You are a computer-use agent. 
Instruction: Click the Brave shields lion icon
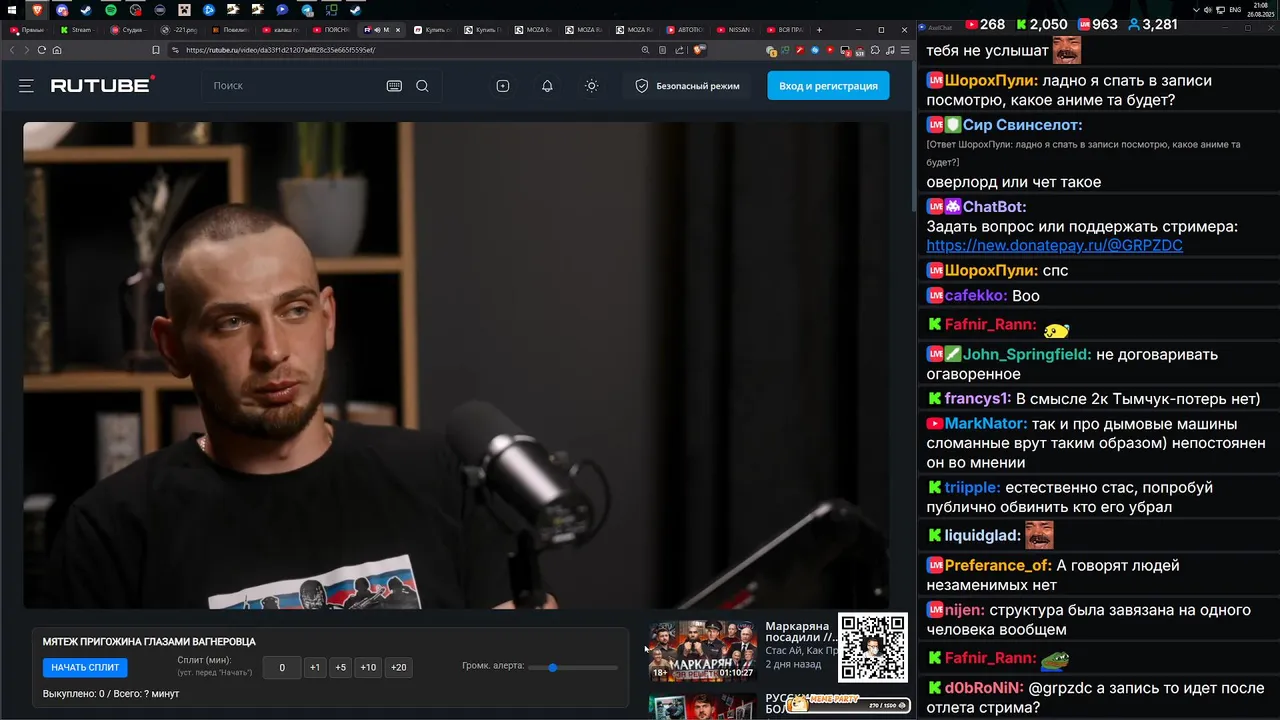point(698,50)
